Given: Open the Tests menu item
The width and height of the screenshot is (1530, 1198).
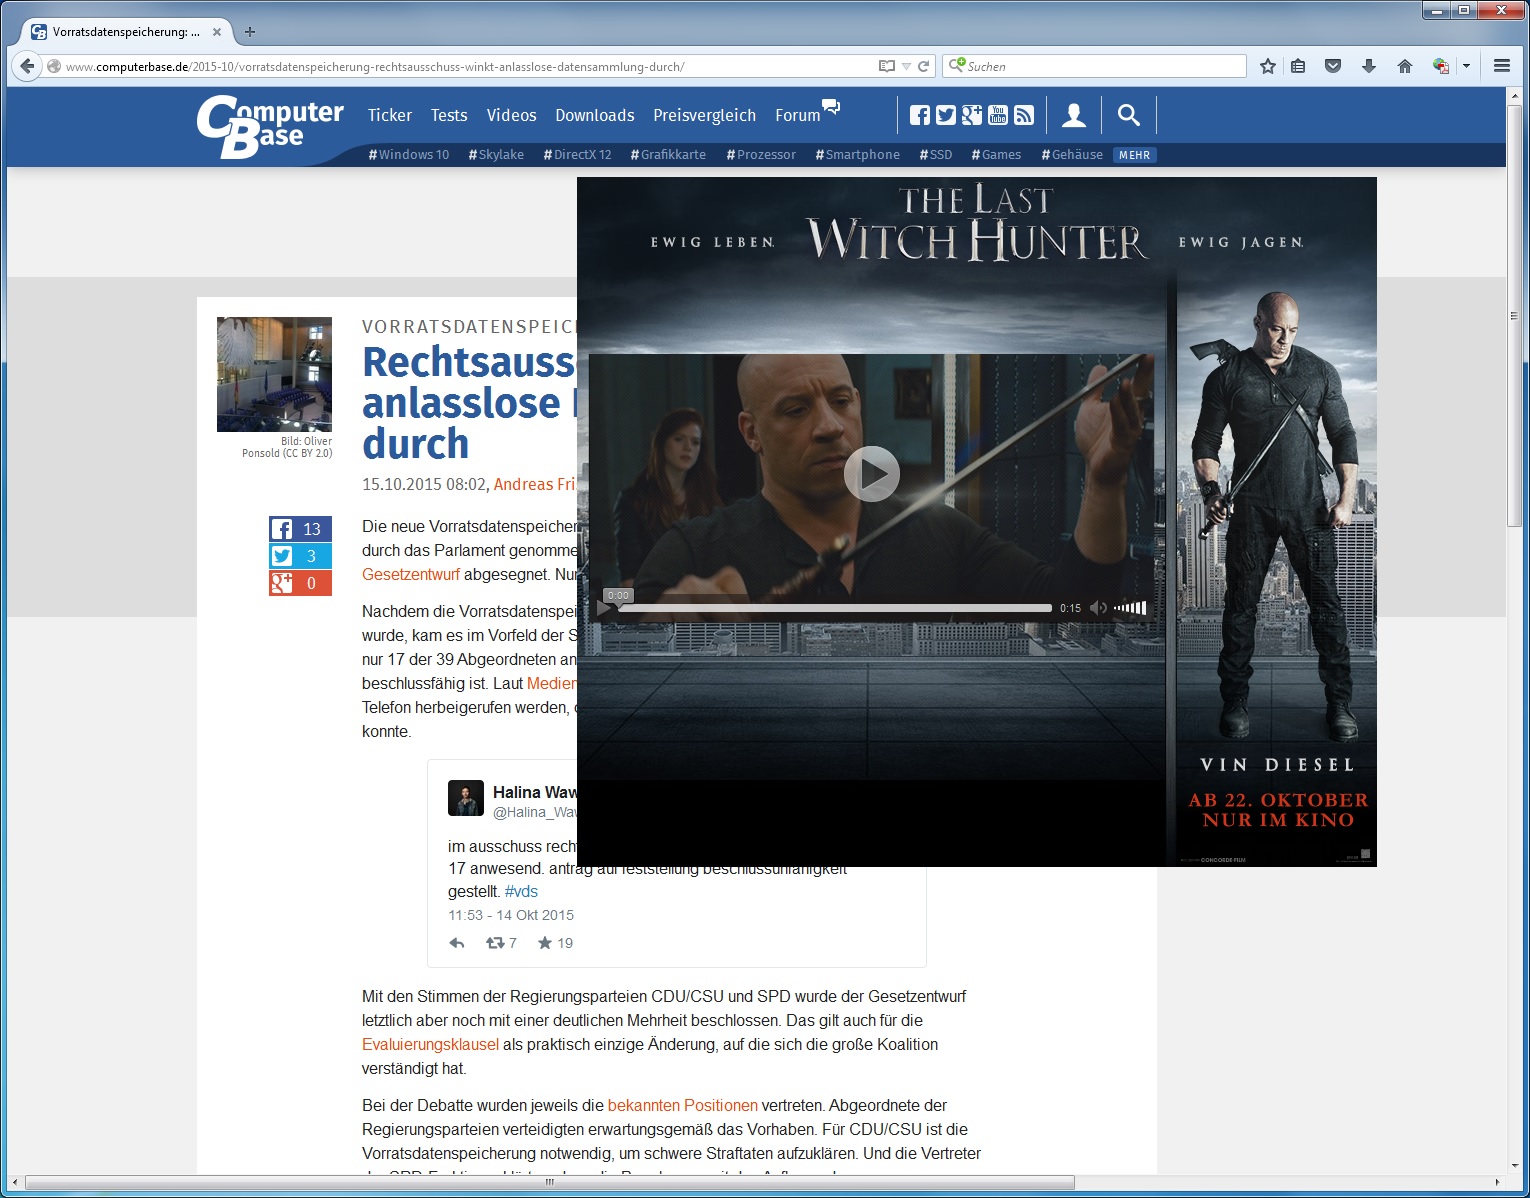Looking at the screenshot, I should pyautogui.click(x=449, y=115).
